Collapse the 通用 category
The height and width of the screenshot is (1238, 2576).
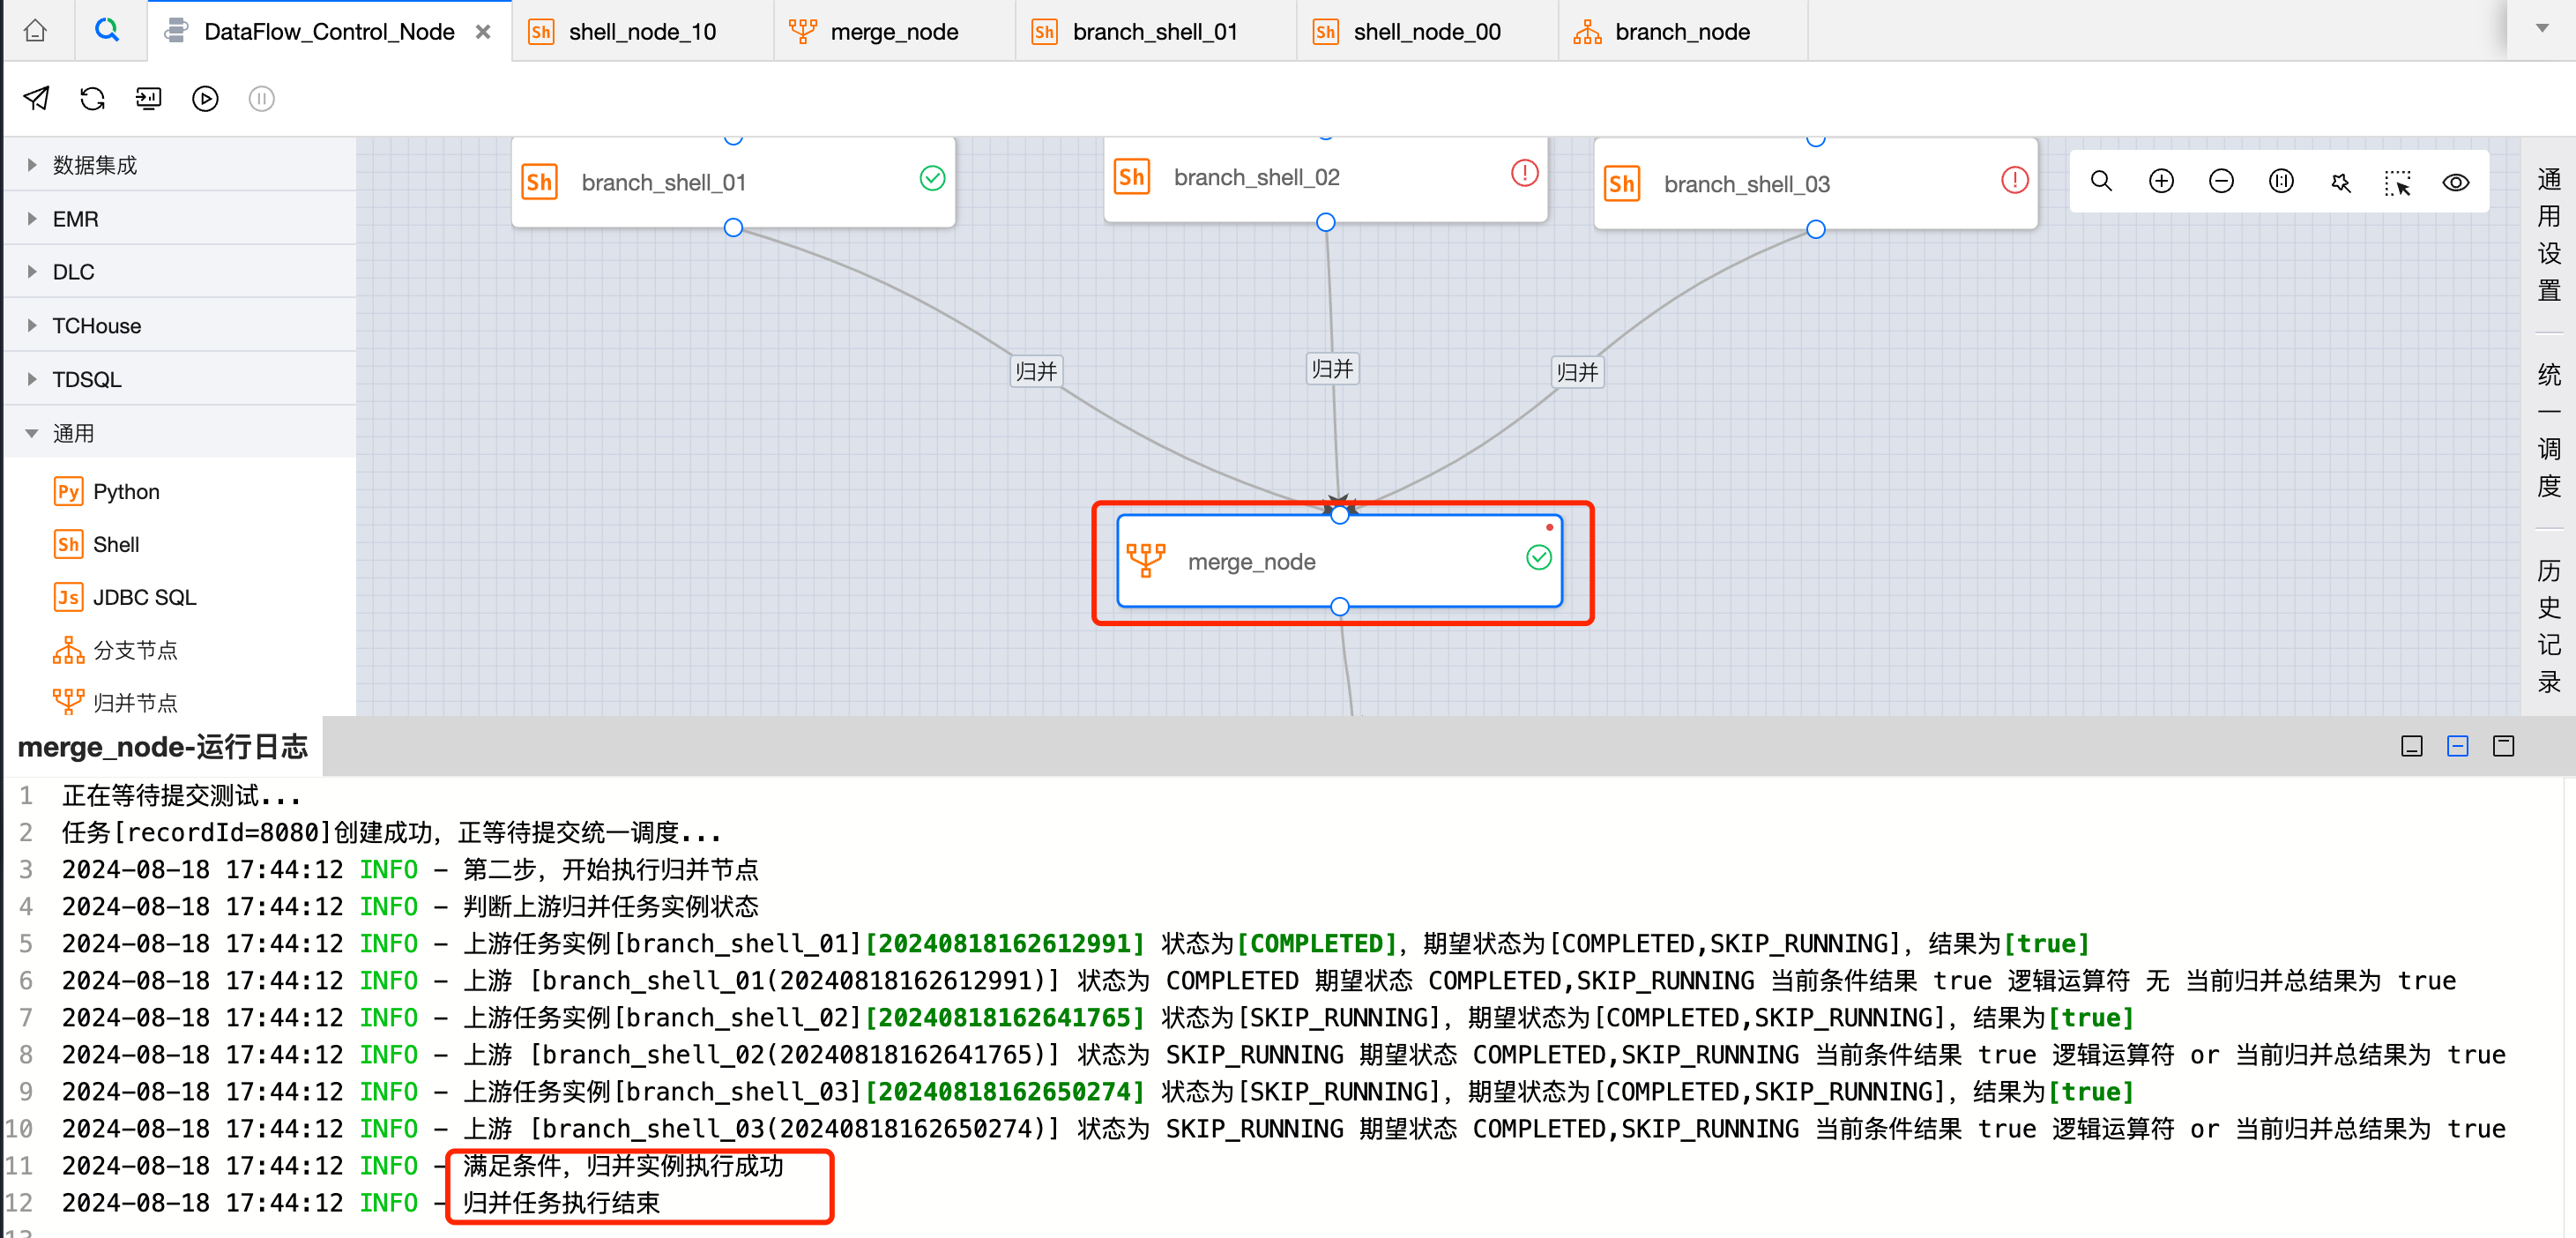coord(73,433)
